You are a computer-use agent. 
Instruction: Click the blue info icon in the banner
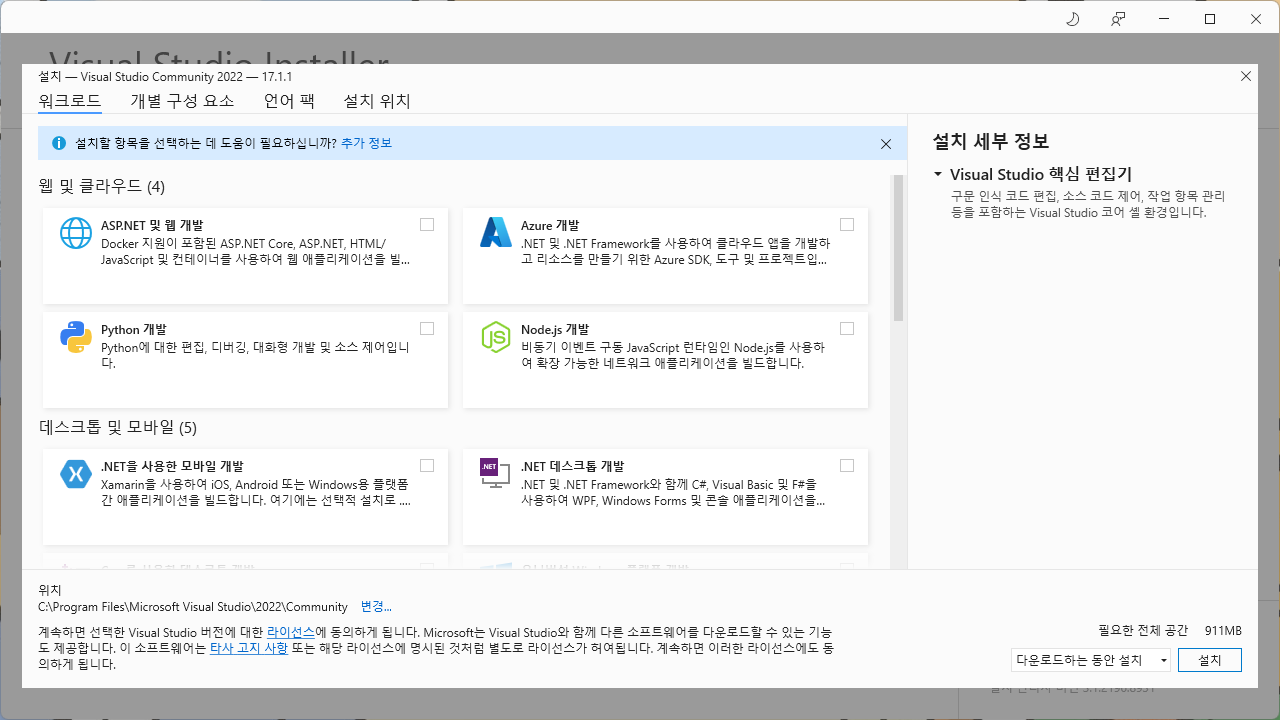[x=59, y=143]
